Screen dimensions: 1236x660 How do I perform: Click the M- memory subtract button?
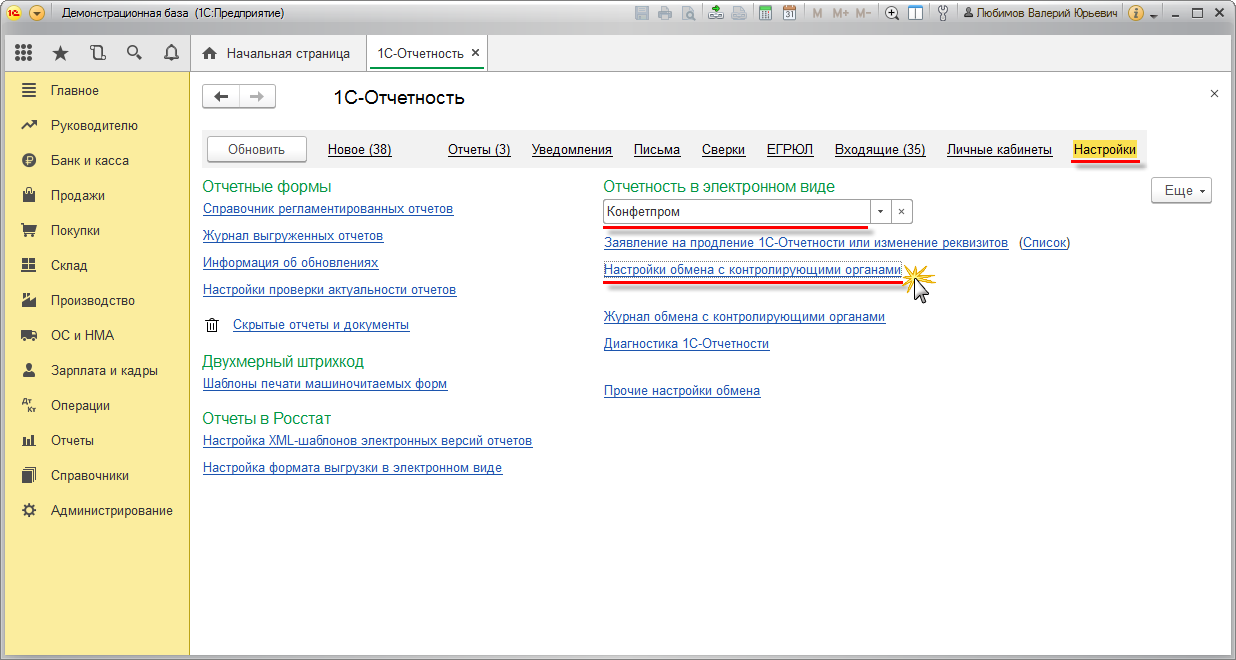pos(865,13)
